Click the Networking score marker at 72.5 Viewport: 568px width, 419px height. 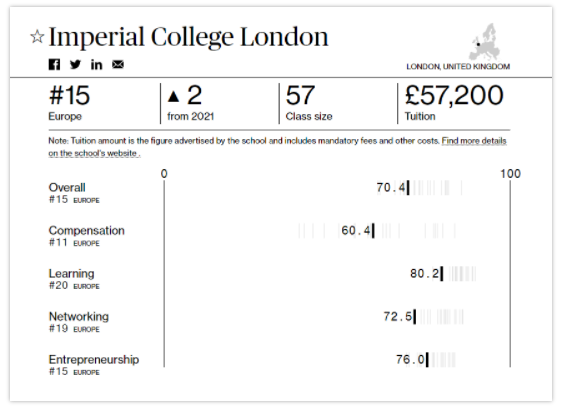(x=414, y=317)
